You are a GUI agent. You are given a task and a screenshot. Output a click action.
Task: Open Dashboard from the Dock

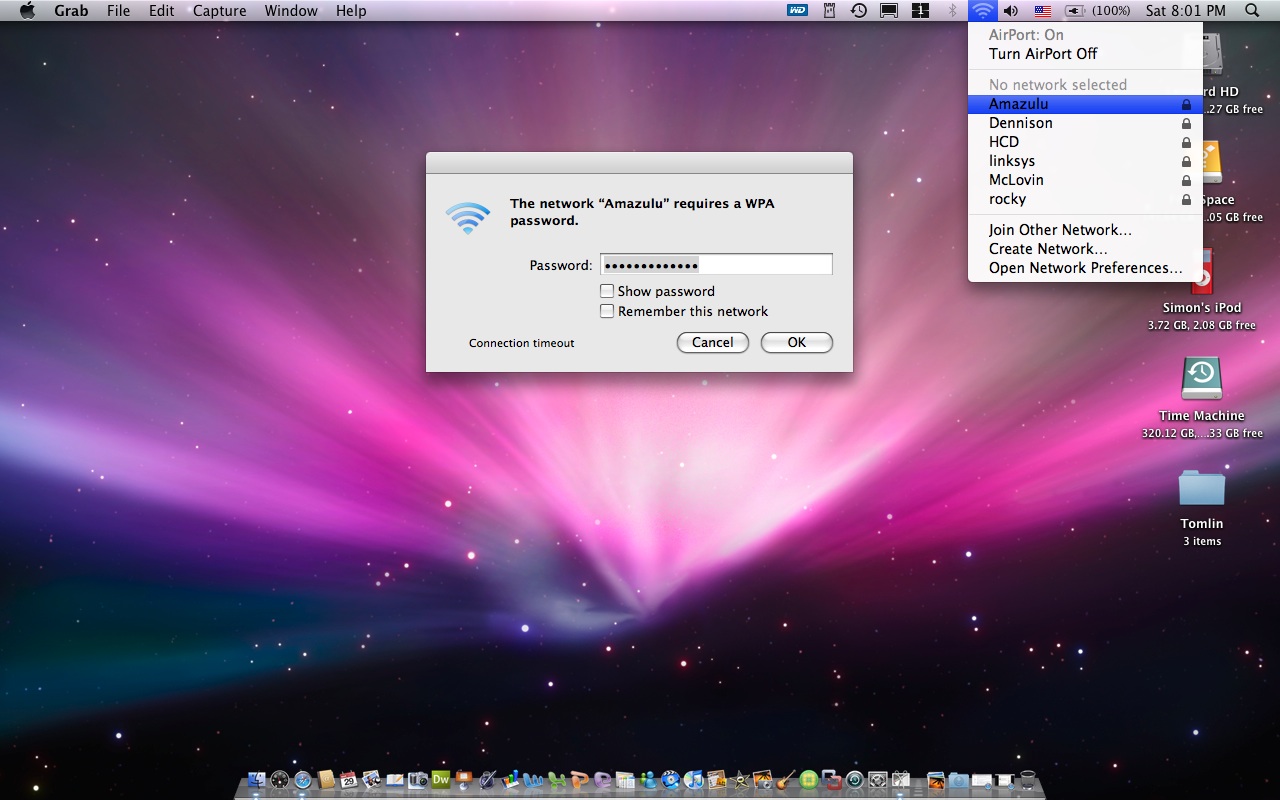tap(280, 780)
